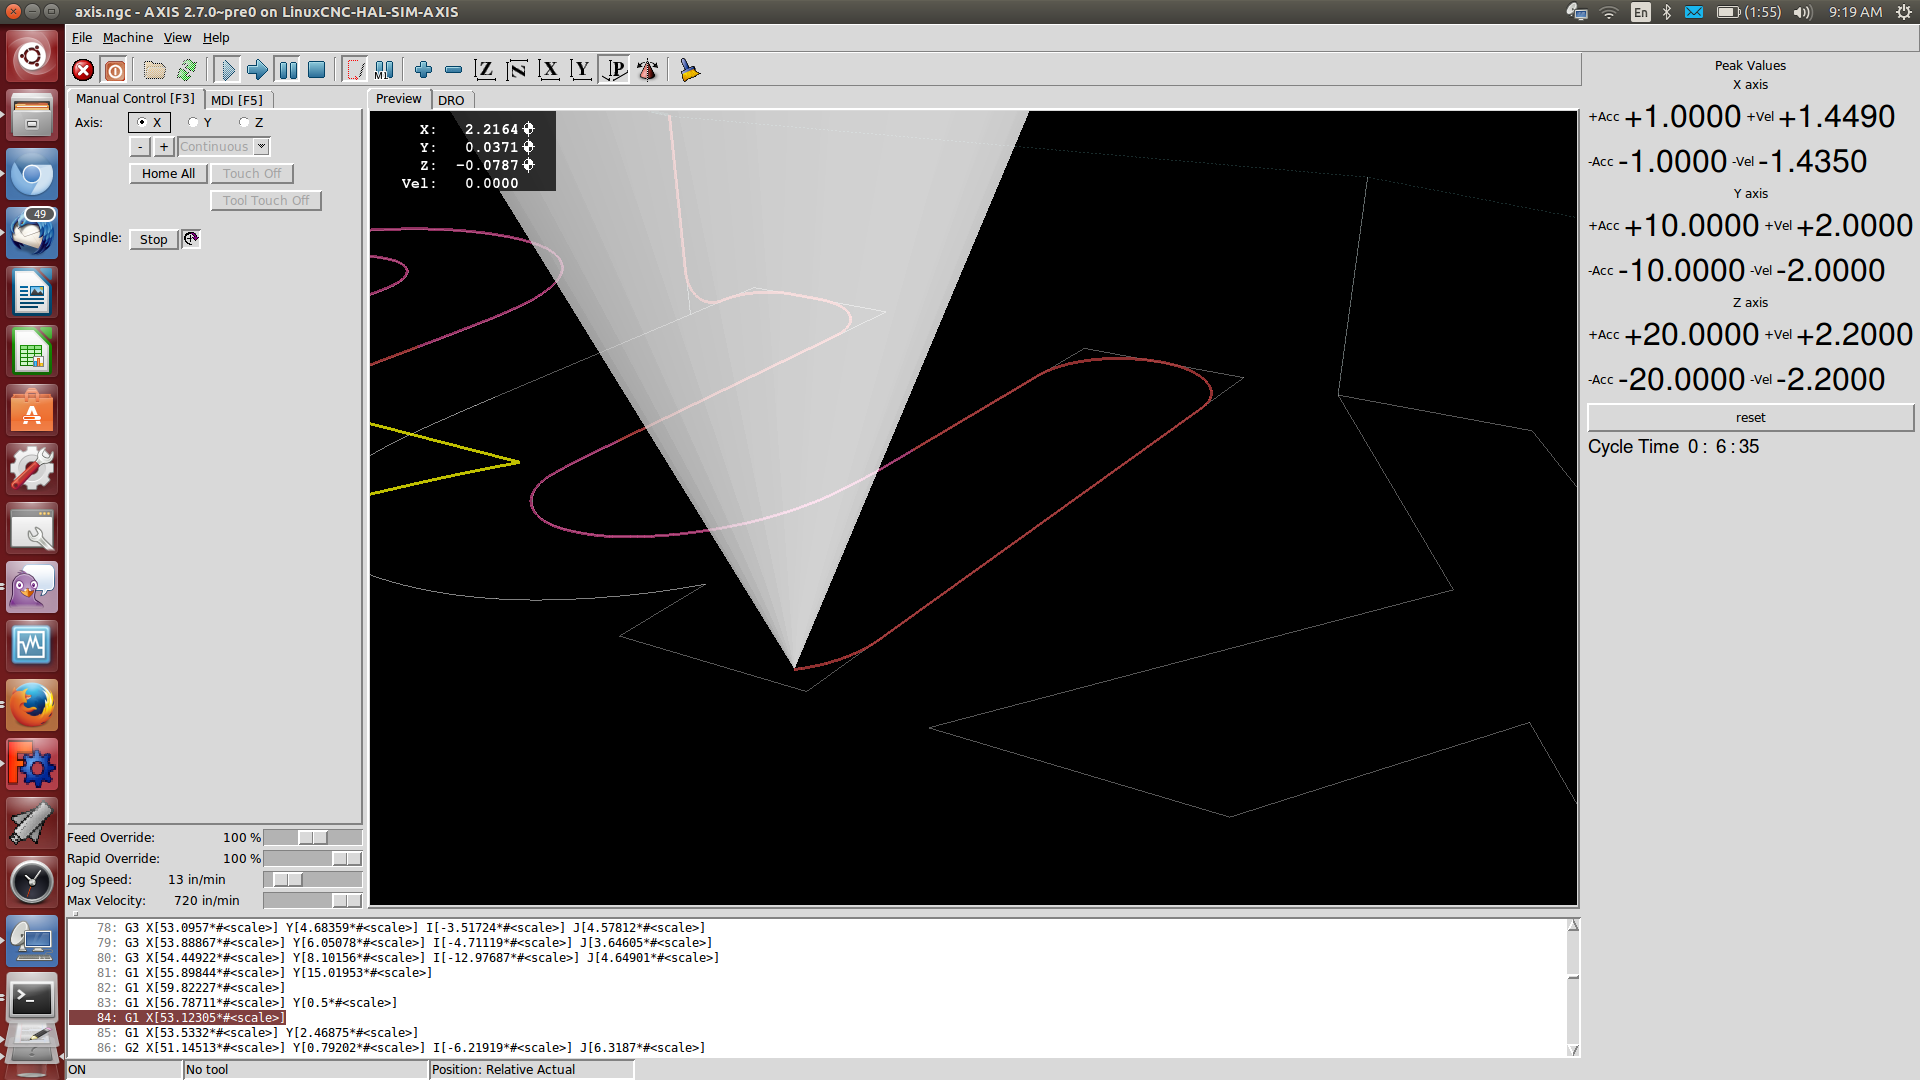Select highlighted G-code line 84
Screen dimensions: 1920x1080
point(178,1018)
